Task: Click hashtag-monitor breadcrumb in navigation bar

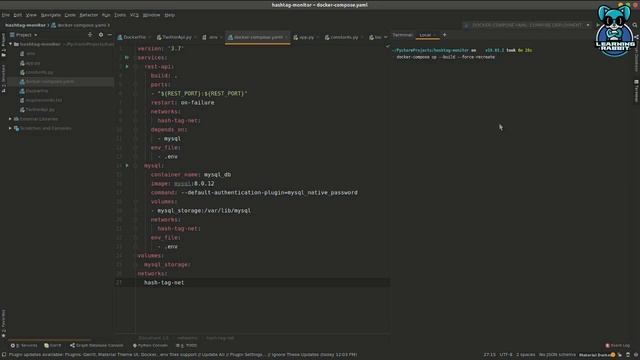Action: pyautogui.click(x=25, y=25)
